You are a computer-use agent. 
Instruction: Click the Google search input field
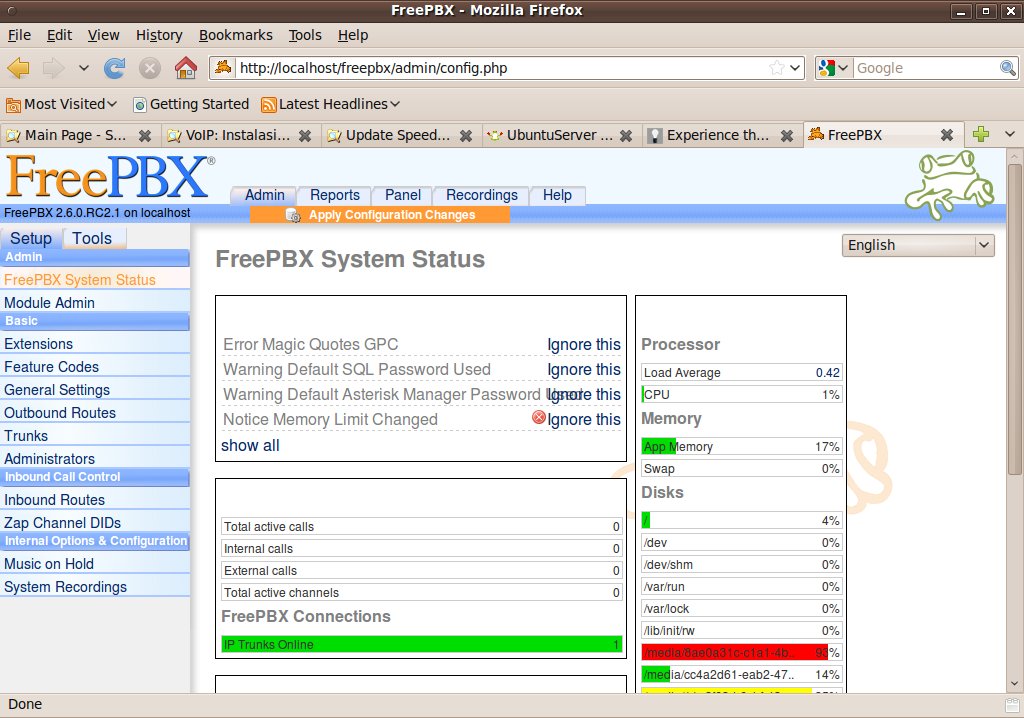point(926,68)
